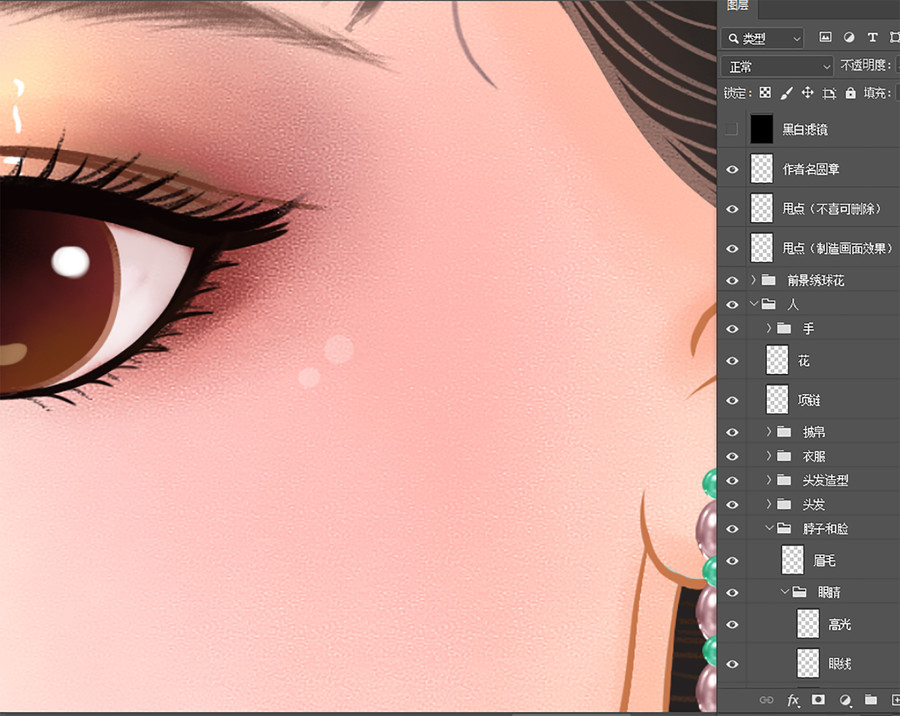
Task: Click the lock image pixels brush icon
Action: (x=786, y=93)
